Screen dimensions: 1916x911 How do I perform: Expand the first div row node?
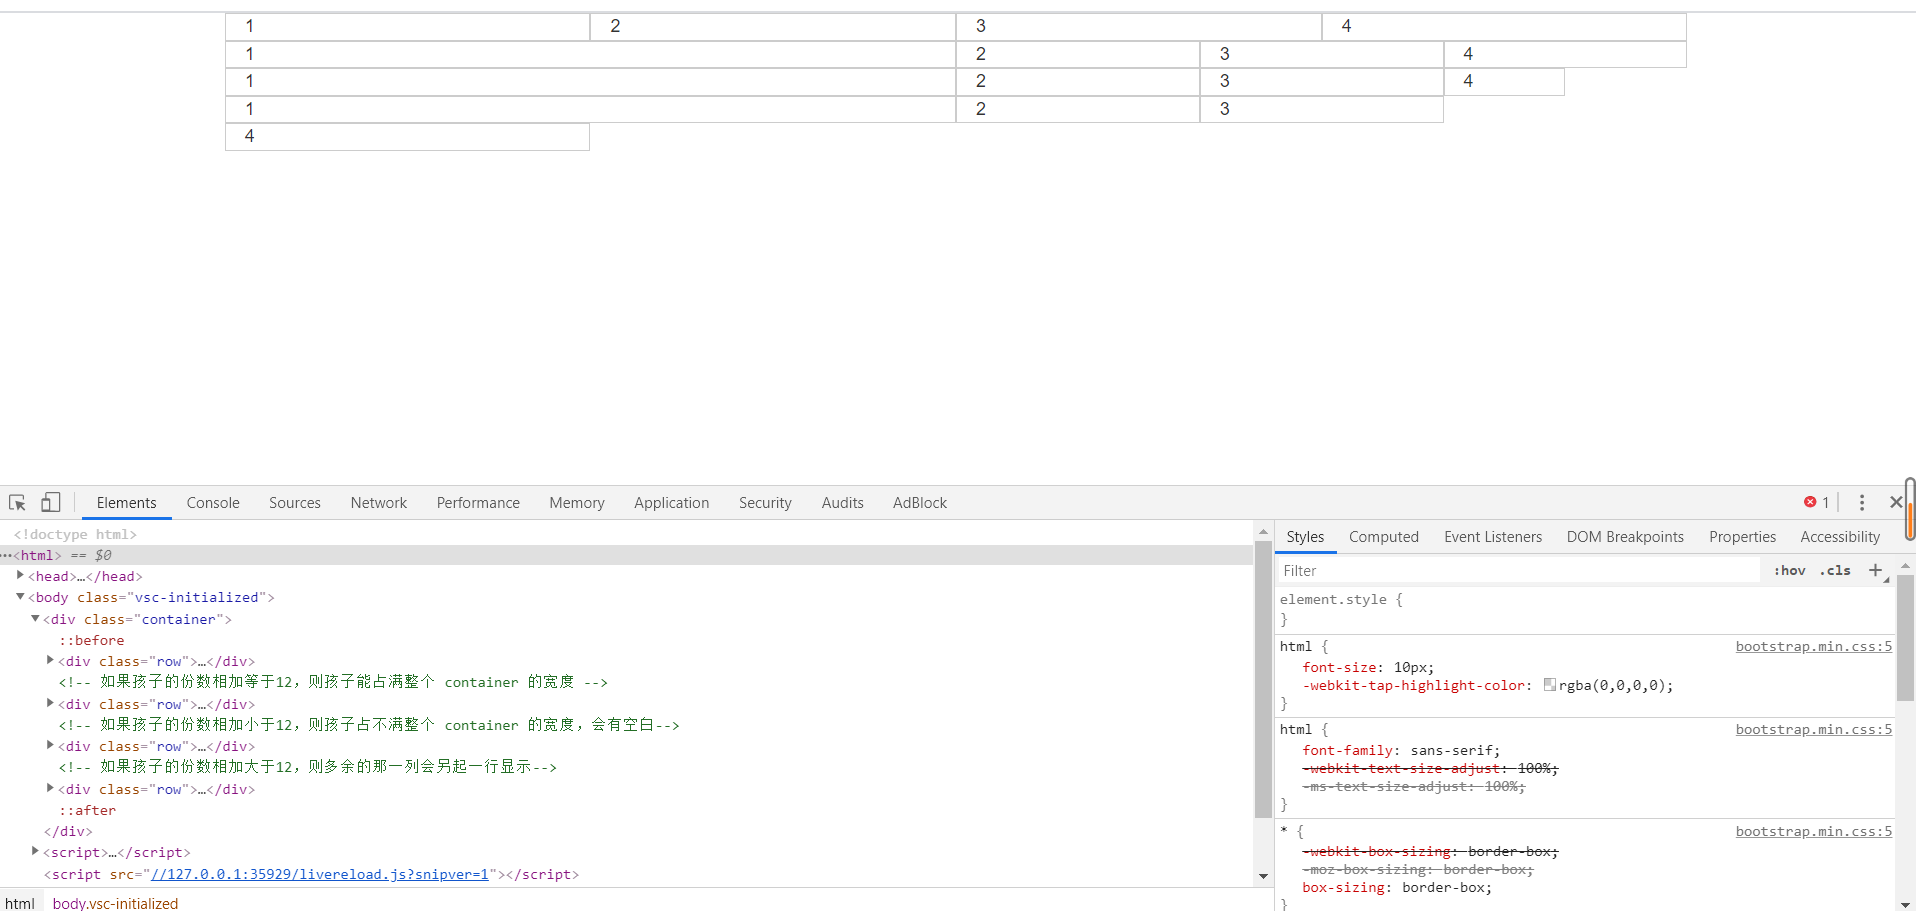(50, 660)
